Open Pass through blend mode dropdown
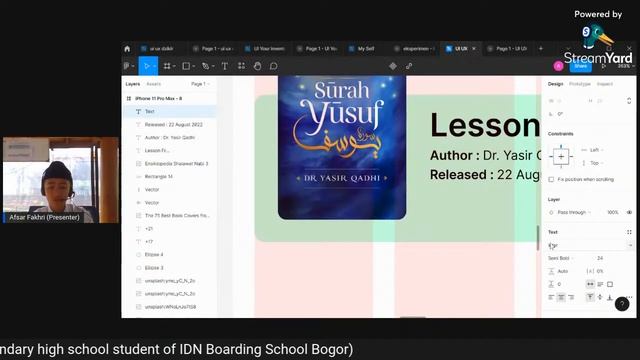 tap(574, 212)
